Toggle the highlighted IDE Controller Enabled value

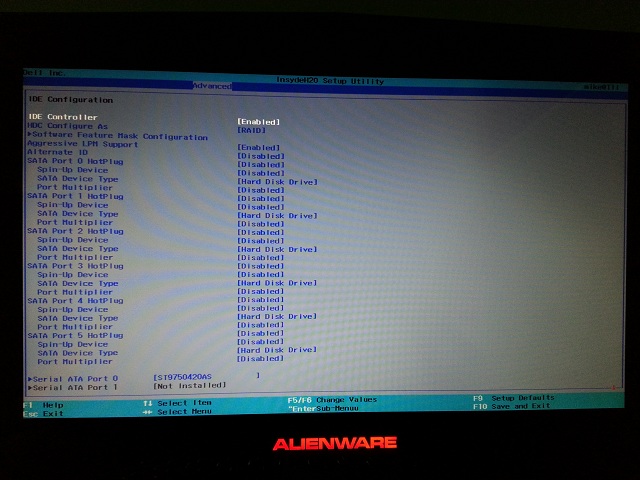point(258,121)
